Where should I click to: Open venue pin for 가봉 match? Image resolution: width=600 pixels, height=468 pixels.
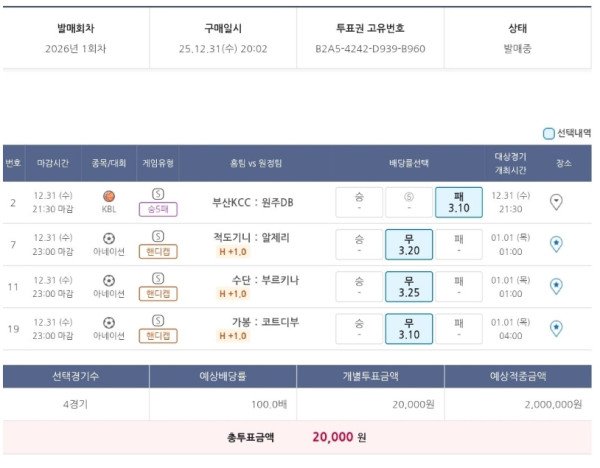click(557, 328)
